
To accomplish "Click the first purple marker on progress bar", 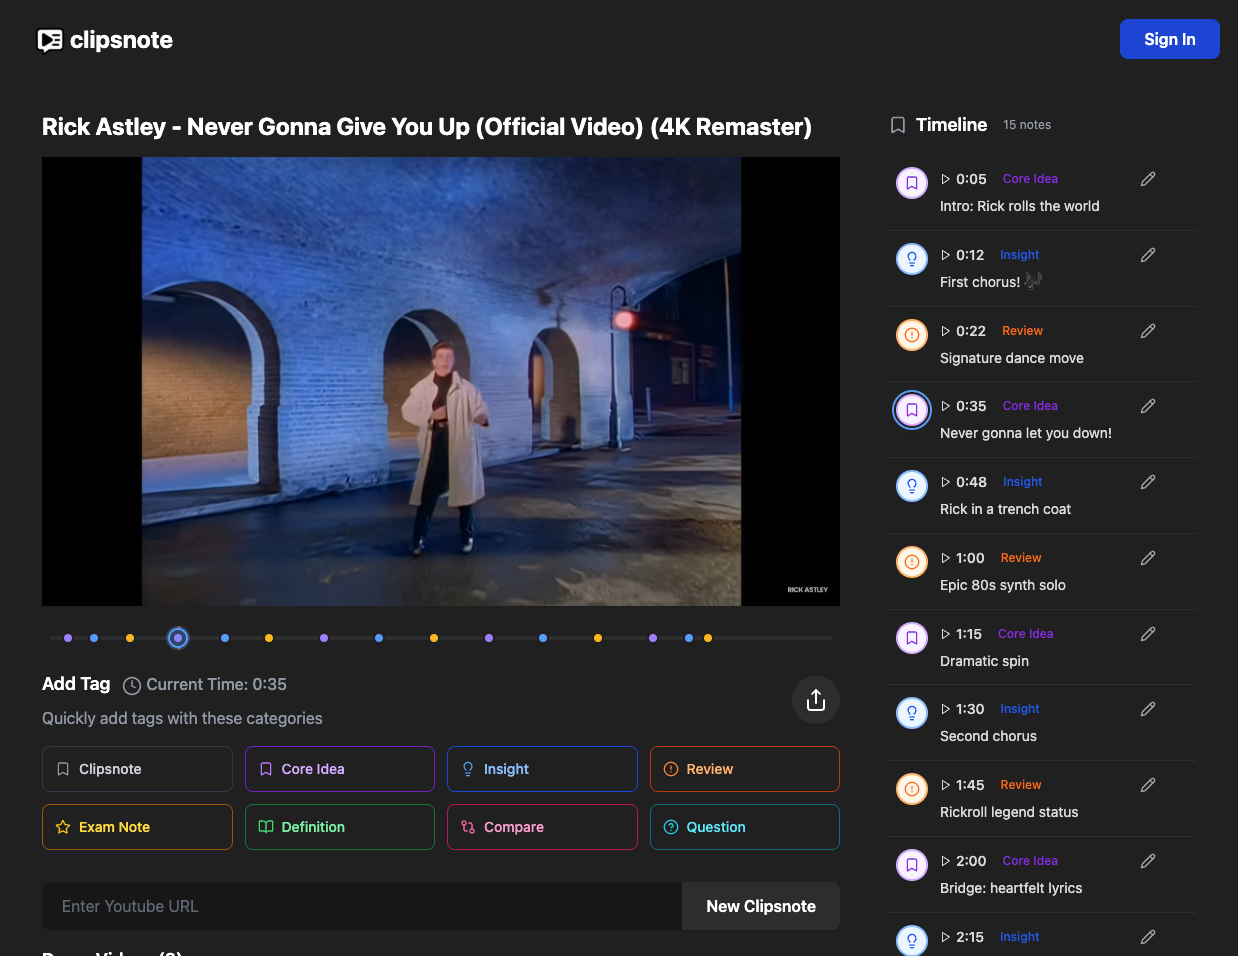I will [x=68, y=638].
